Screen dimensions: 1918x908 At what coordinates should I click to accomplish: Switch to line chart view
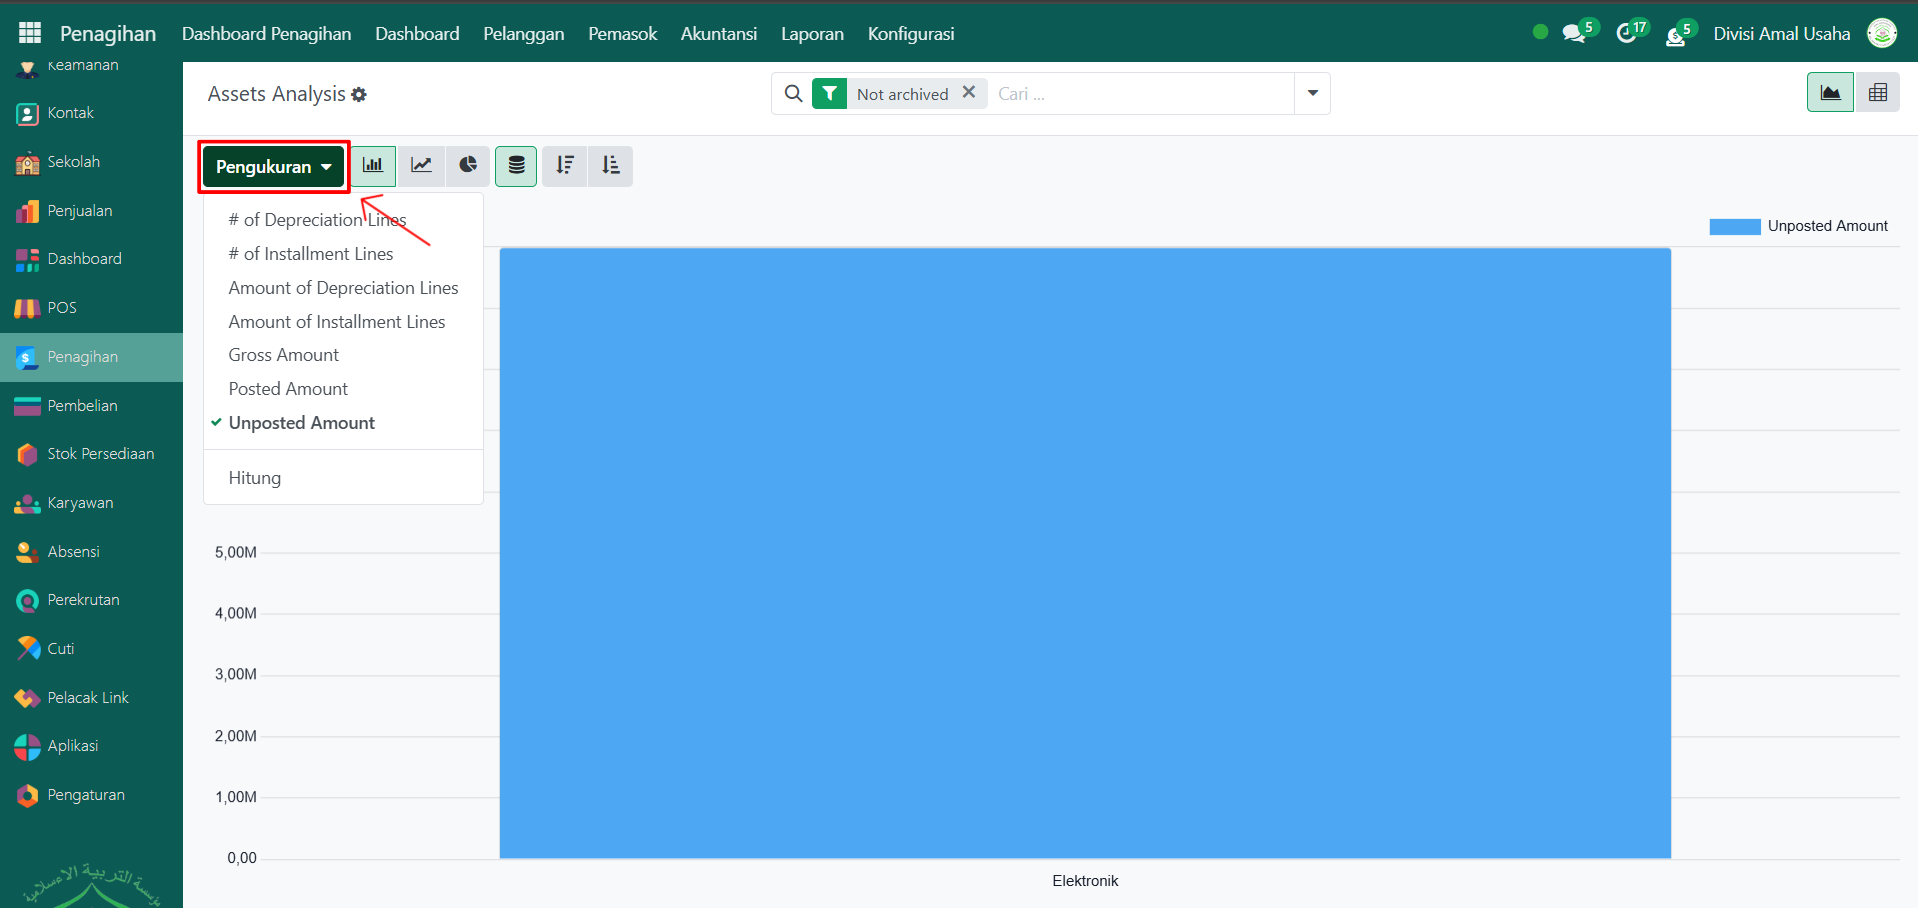click(421, 166)
